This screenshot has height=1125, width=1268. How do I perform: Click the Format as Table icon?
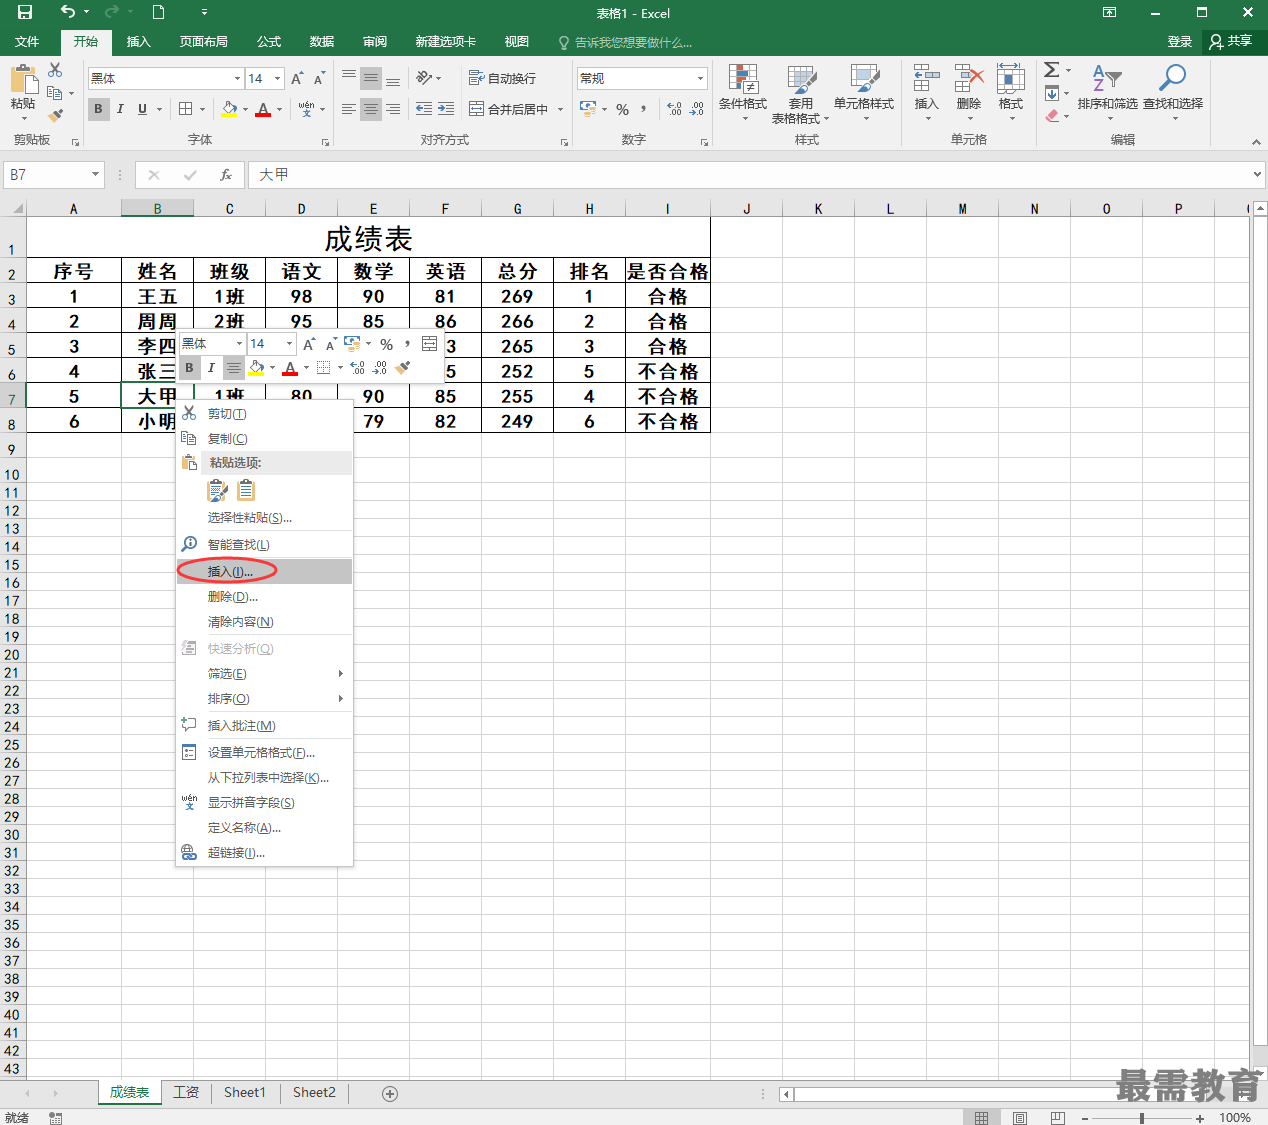coord(801,79)
